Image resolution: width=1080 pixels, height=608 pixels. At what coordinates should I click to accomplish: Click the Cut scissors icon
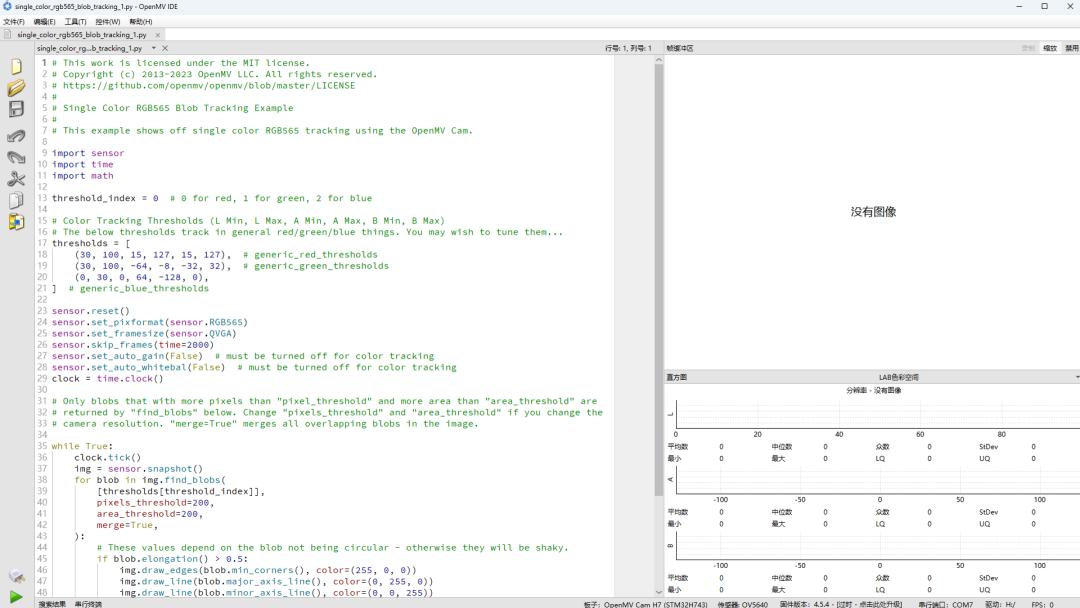pyautogui.click(x=16, y=179)
